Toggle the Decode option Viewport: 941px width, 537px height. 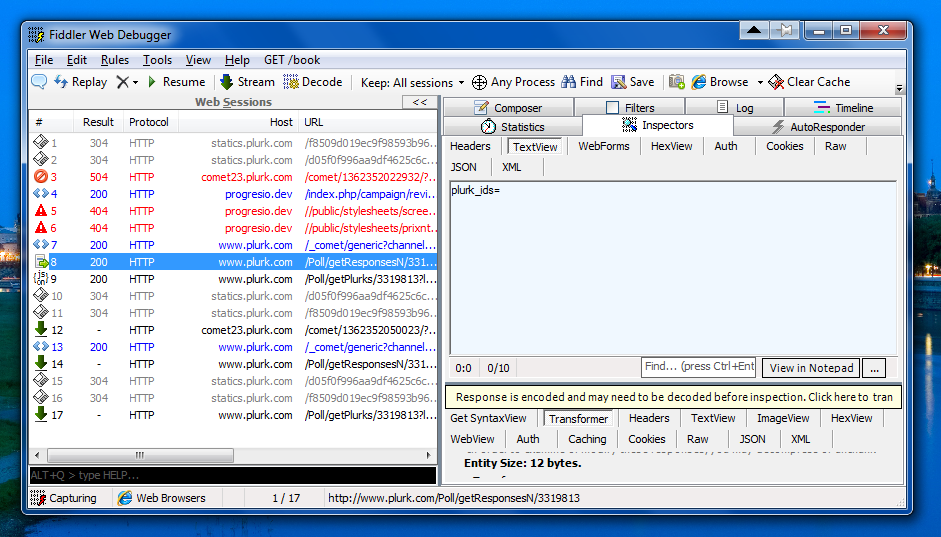[312, 82]
